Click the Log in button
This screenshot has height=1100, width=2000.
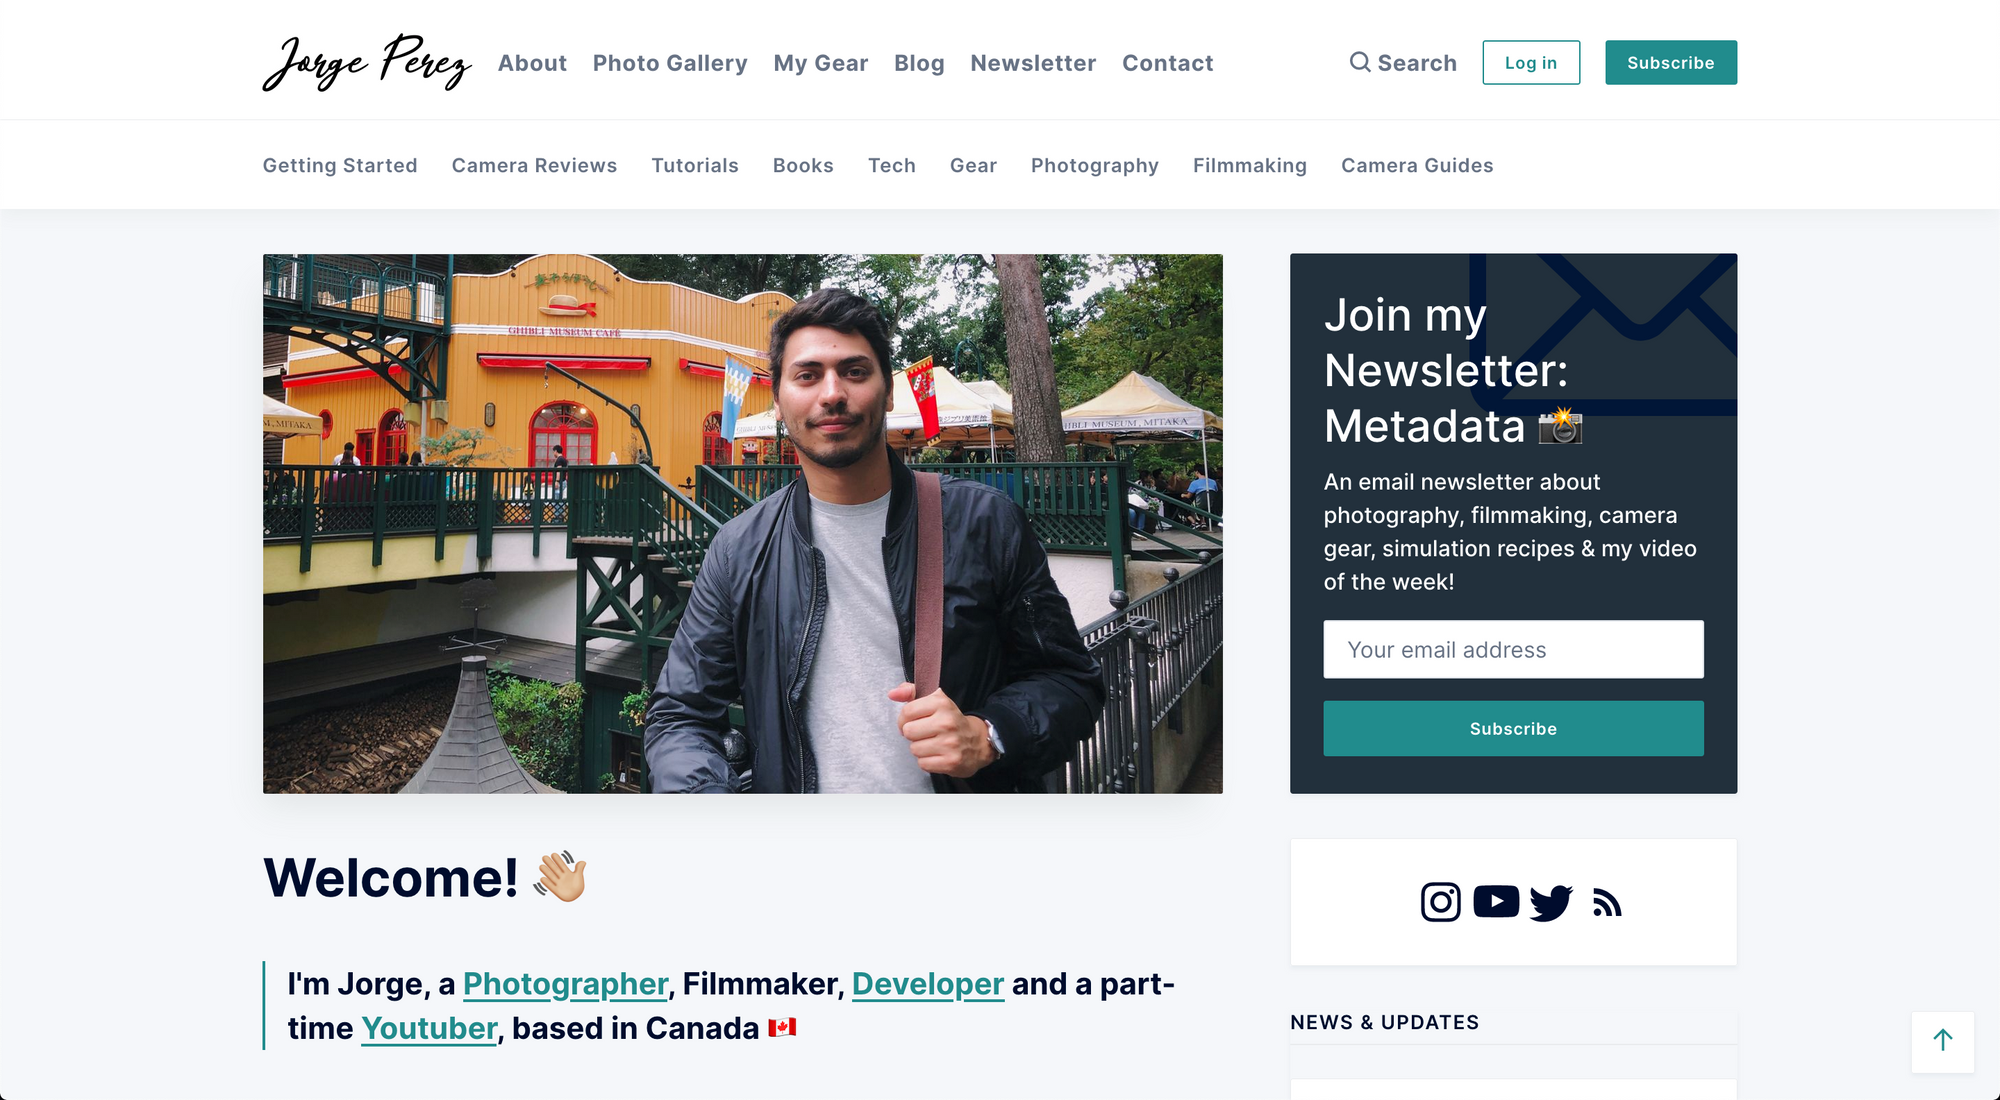coord(1531,63)
